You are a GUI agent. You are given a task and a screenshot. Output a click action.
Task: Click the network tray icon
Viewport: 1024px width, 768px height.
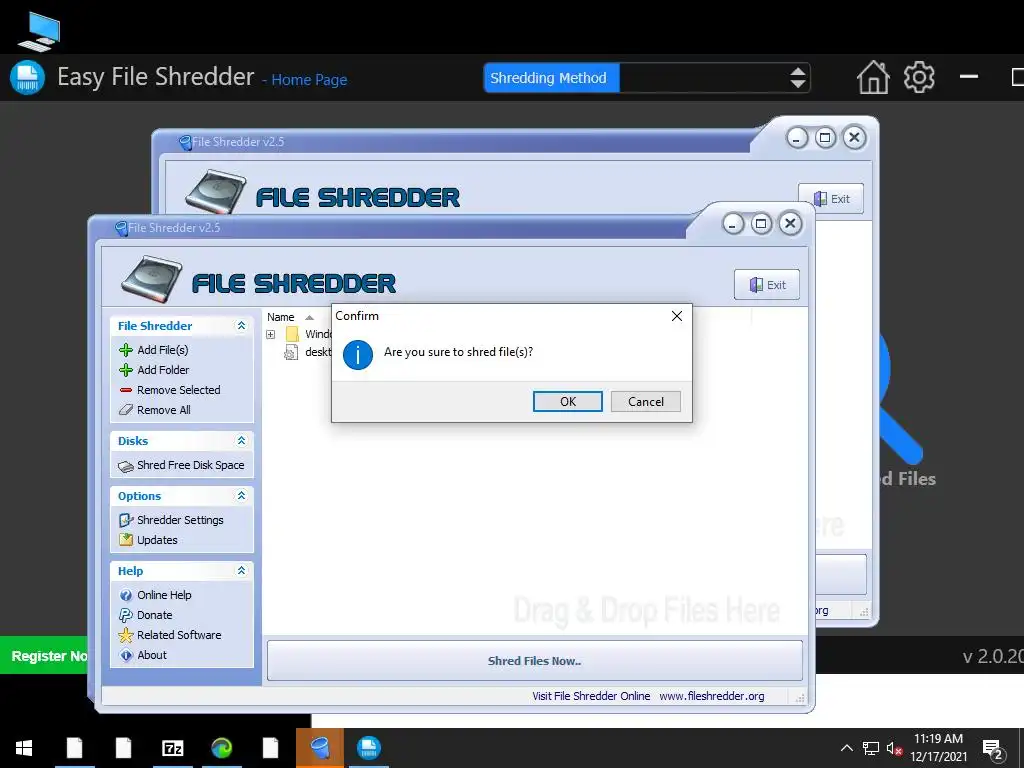[871, 748]
